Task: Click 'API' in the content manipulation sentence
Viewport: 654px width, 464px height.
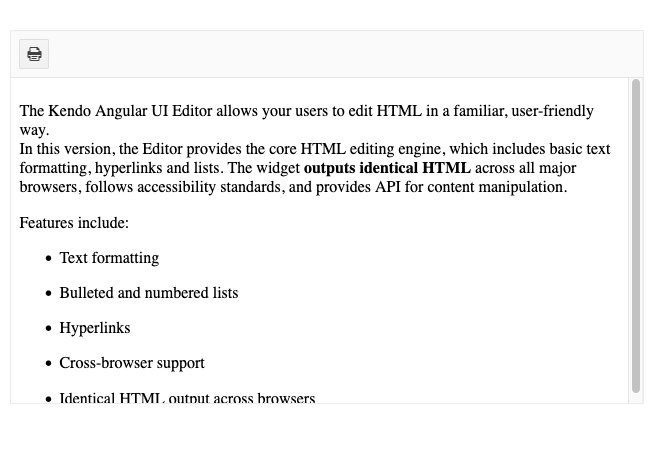Action: click(x=388, y=187)
